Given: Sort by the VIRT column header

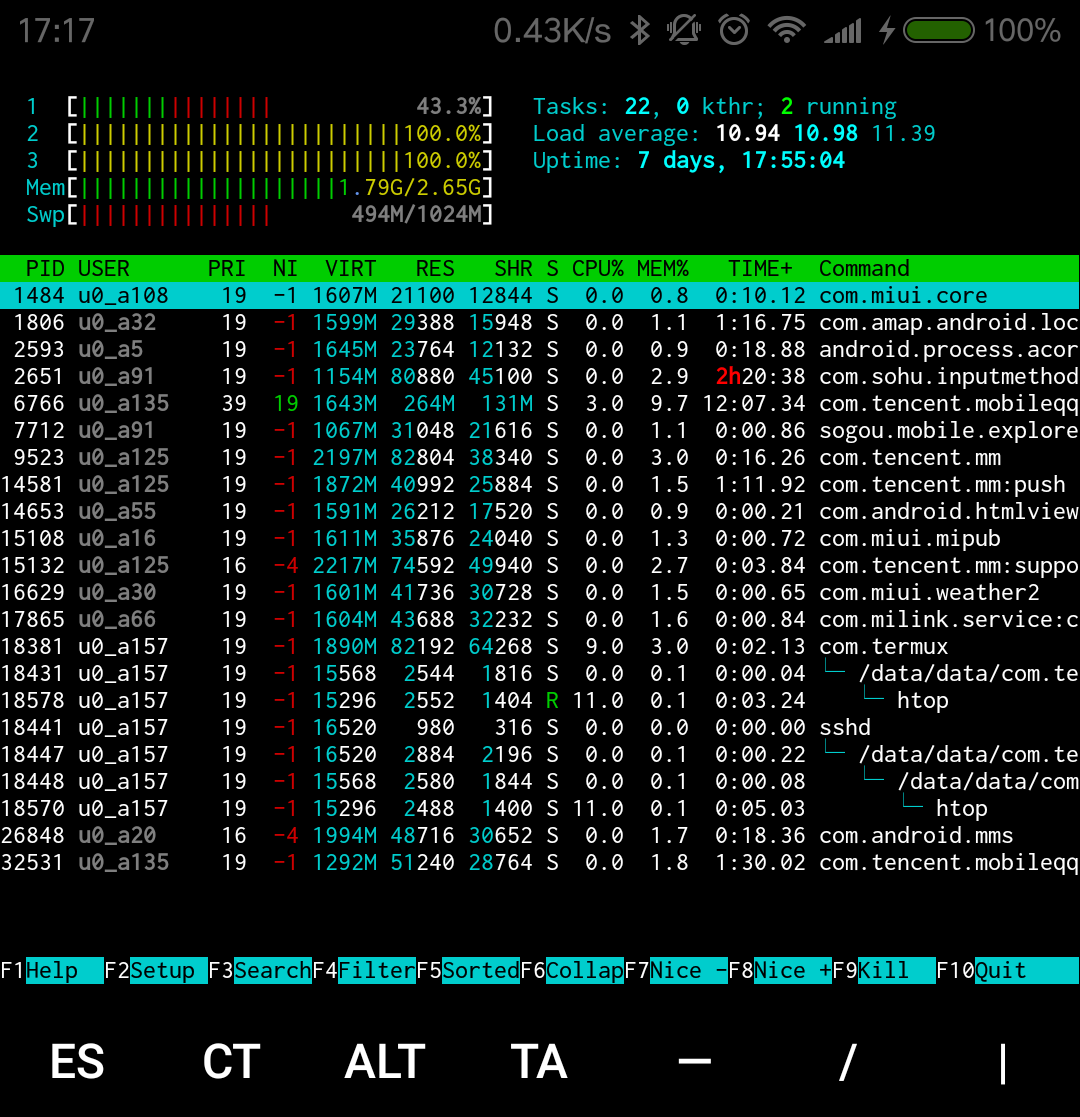Looking at the screenshot, I should [351, 269].
